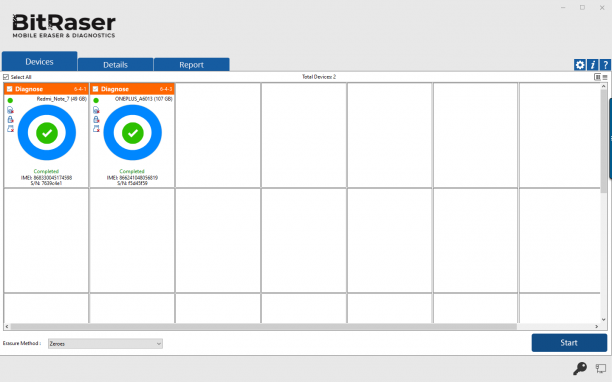Maximize the BitRaser window
The image size is (612, 382).
click(582, 7)
